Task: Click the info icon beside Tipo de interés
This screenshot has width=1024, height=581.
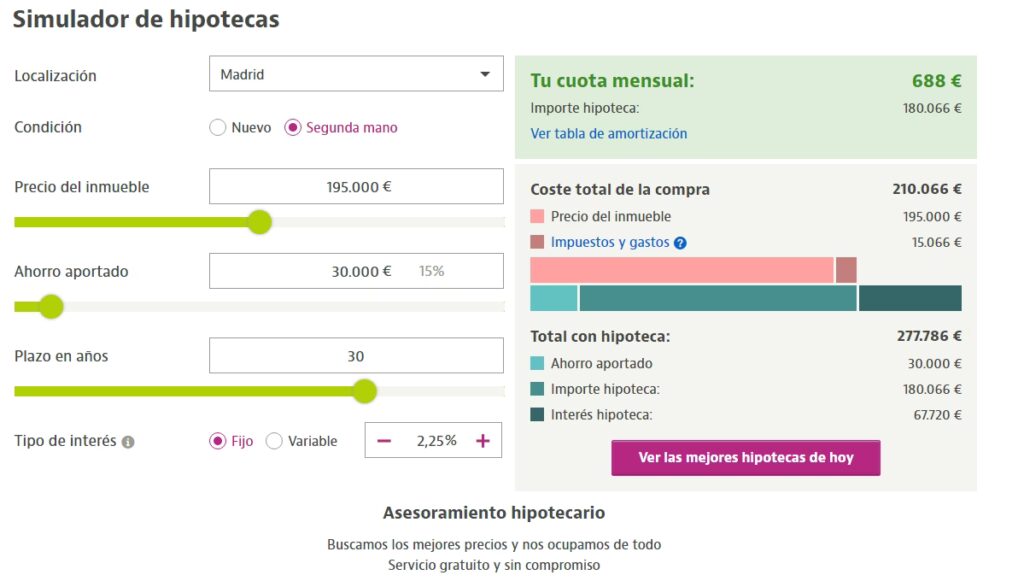Action: (128, 442)
